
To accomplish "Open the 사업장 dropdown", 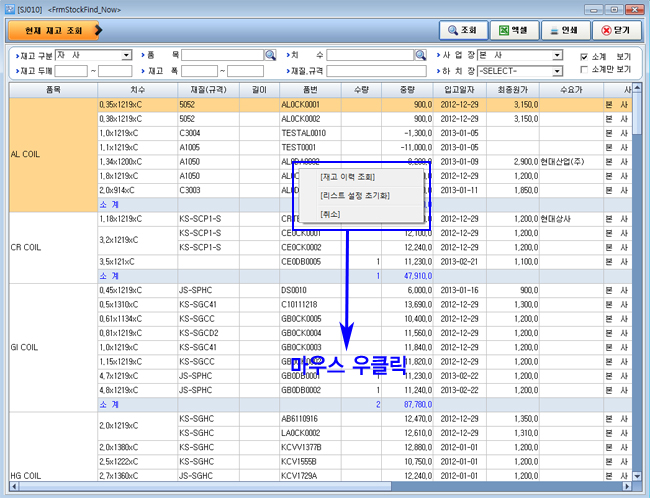I will 557,55.
